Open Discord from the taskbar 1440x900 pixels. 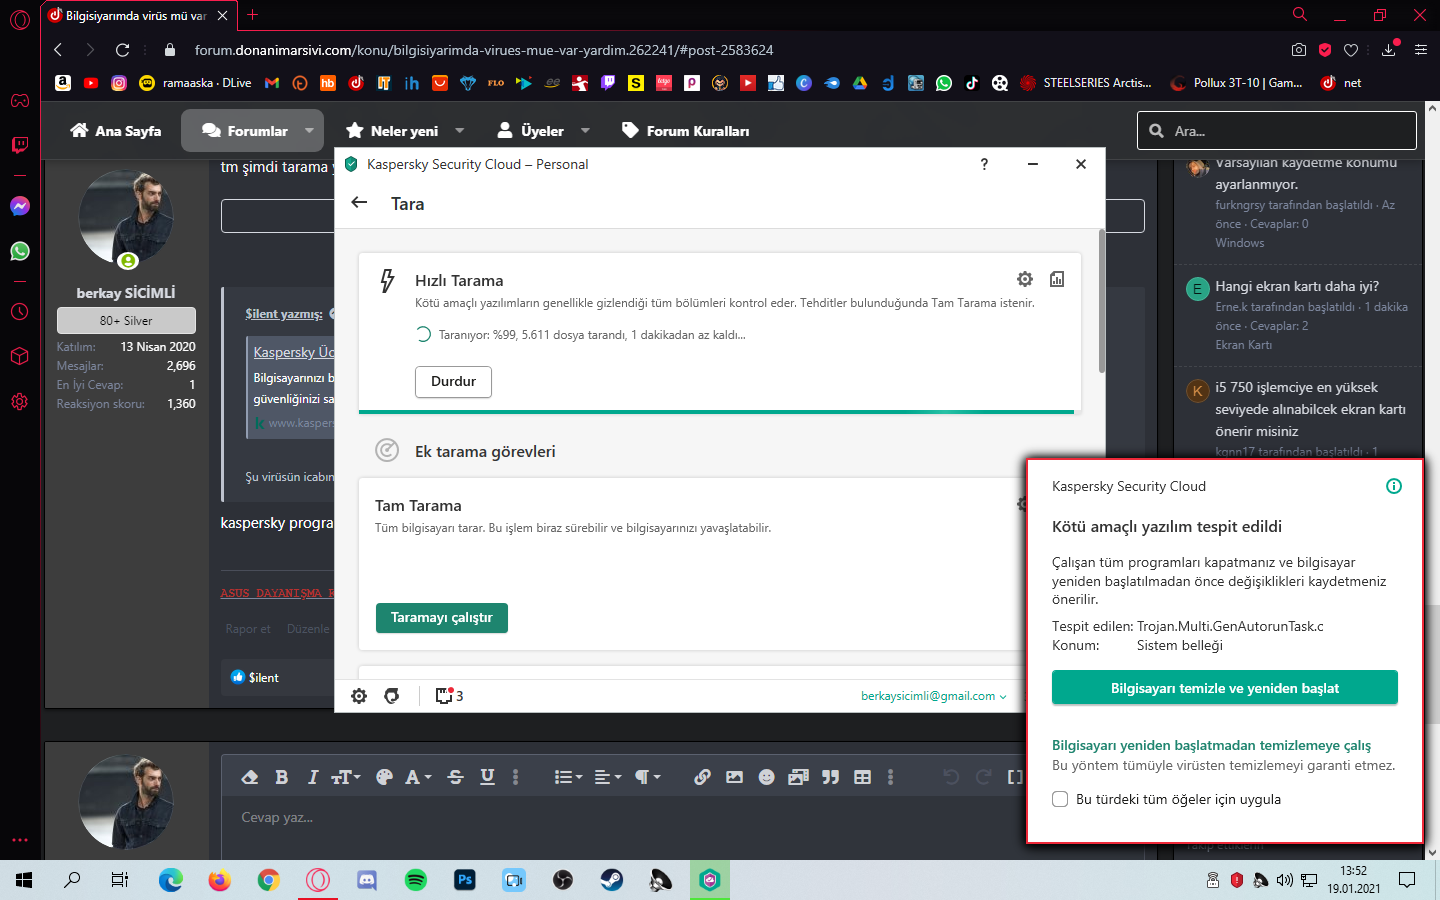[x=367, y=880]
